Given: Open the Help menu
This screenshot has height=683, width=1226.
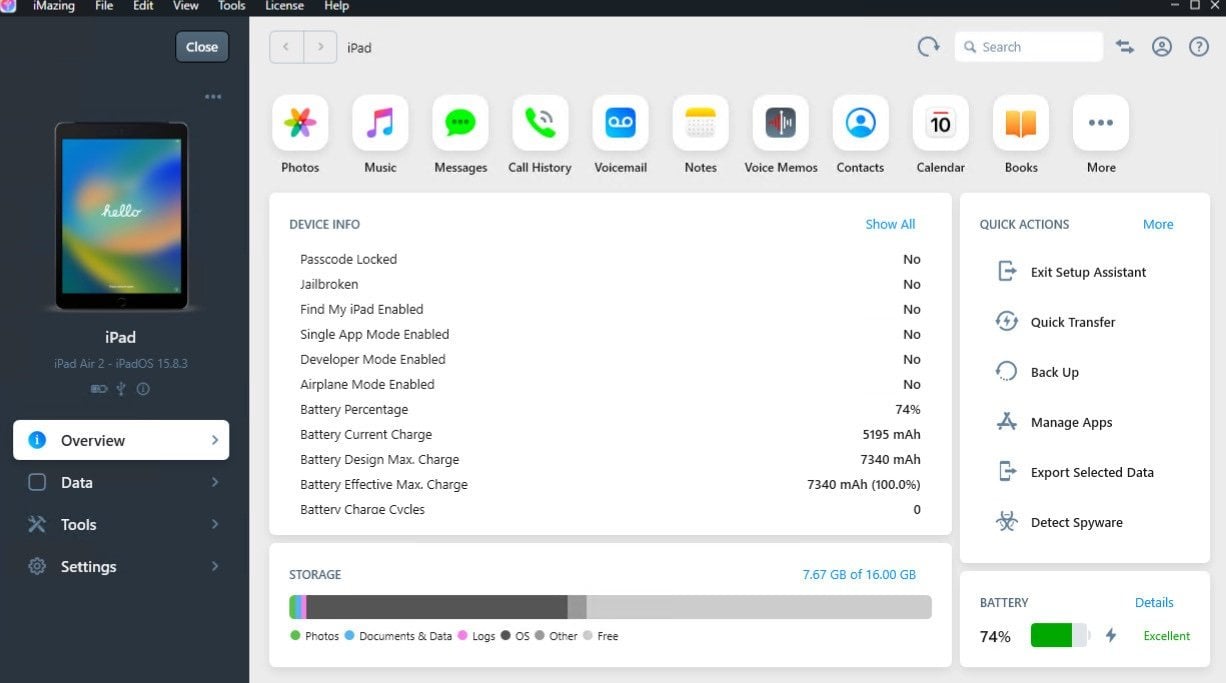Looking at the screenshot, I should [x=337, y=6].
